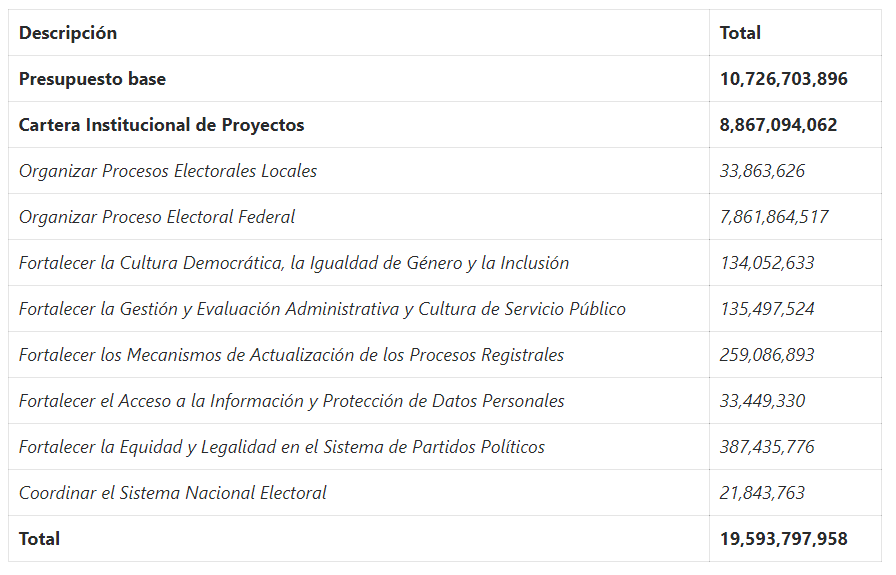Viewport: 896px width, 575px height.
Task: Click the amount 387,435,776
Action: [767, 447]
